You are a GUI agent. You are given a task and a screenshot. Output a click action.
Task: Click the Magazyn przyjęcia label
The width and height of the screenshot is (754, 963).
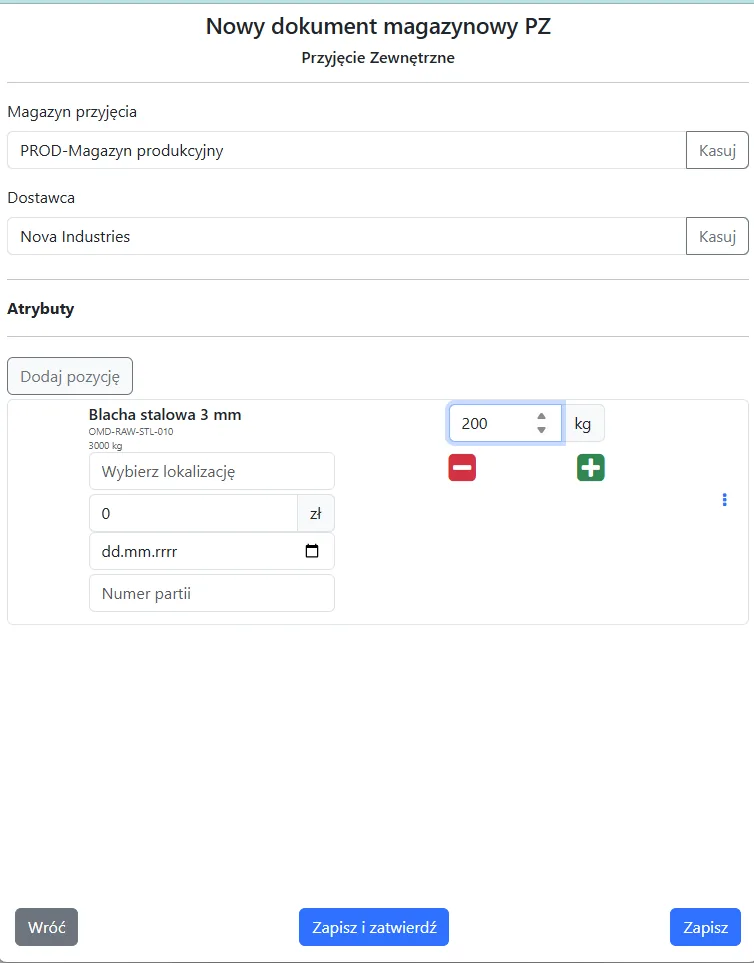(x=72, y=112)
